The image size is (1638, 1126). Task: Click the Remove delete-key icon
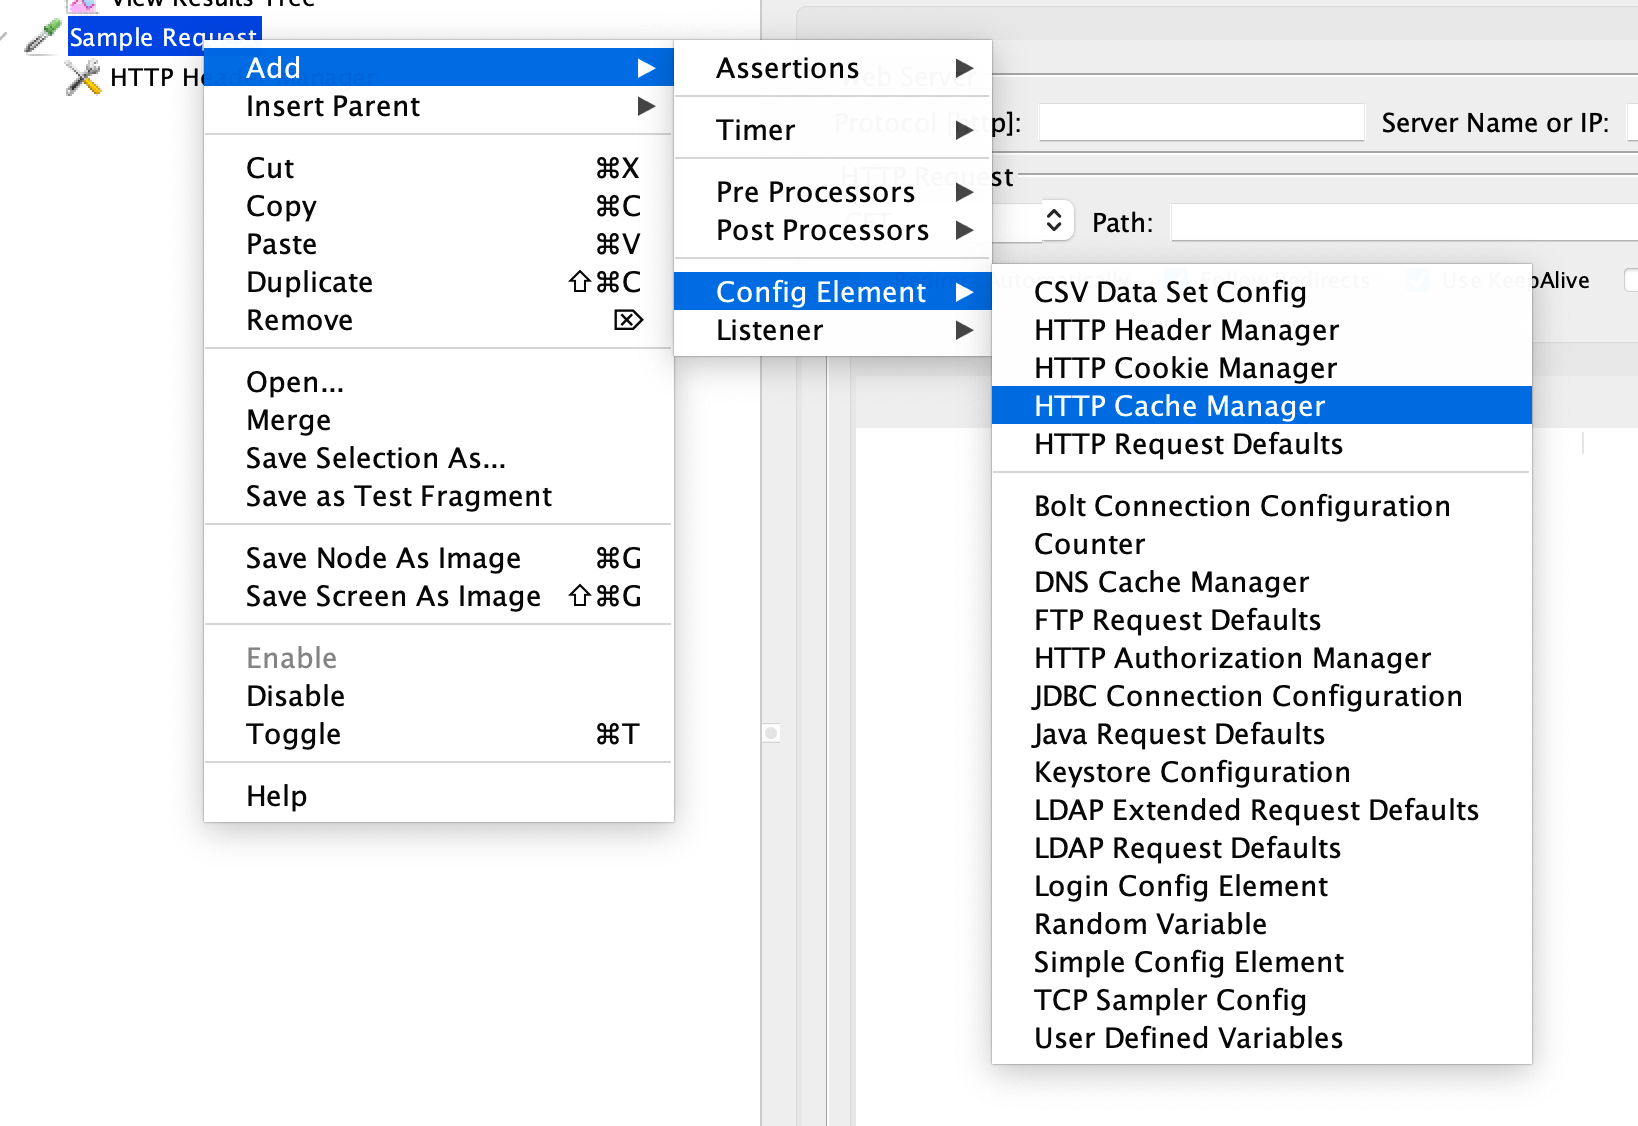click(x=628, y=320)
